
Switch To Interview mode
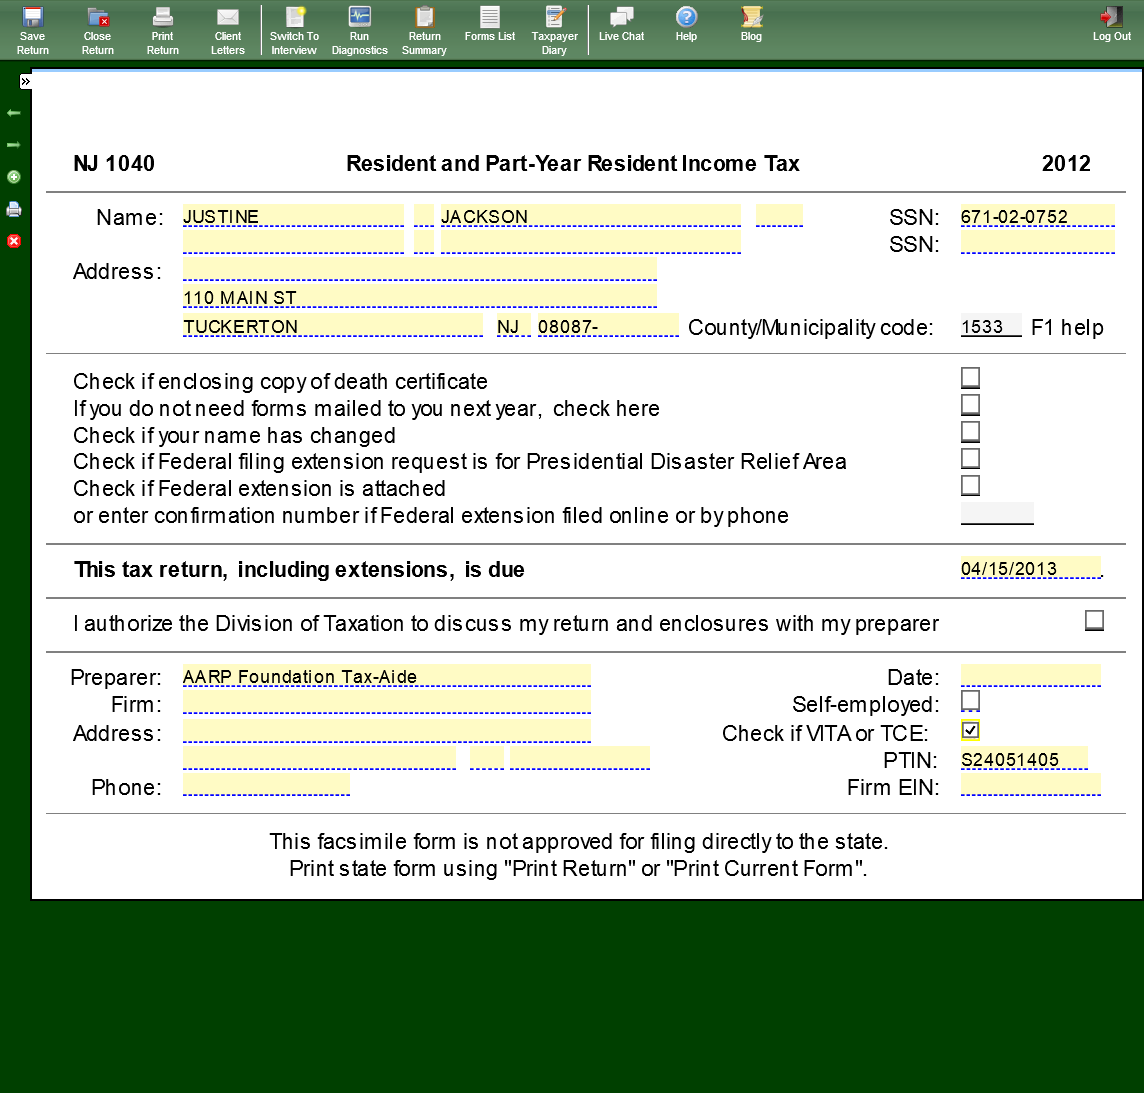294,30
